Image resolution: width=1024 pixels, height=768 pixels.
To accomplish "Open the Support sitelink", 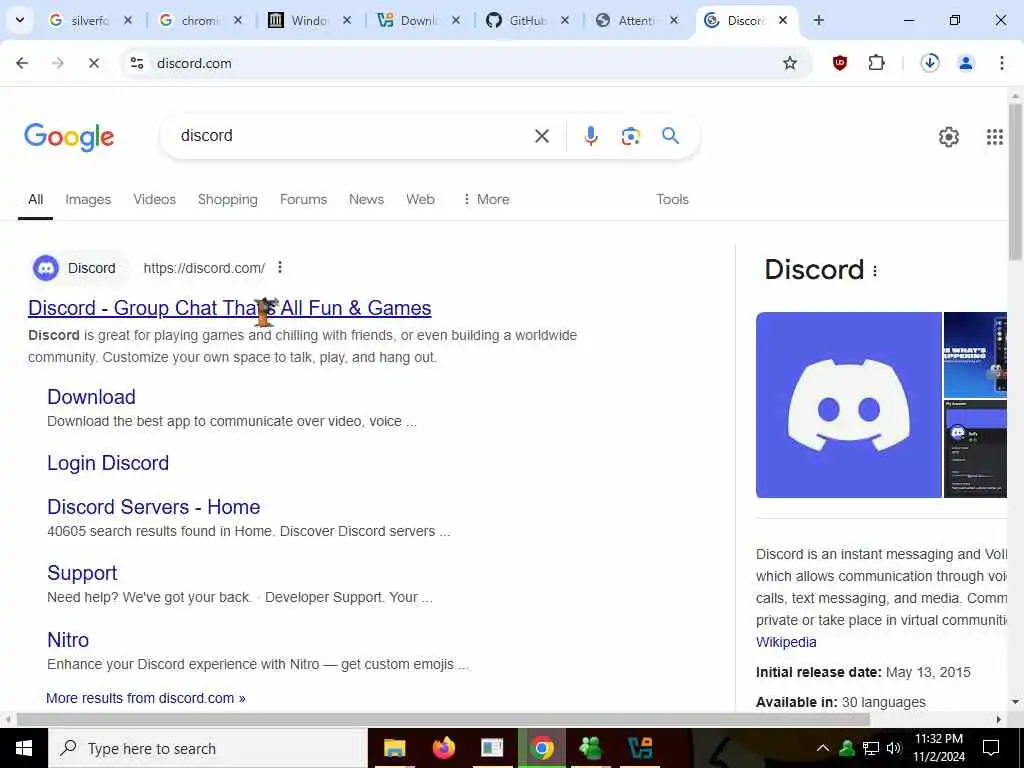I will tap(82, 573).
